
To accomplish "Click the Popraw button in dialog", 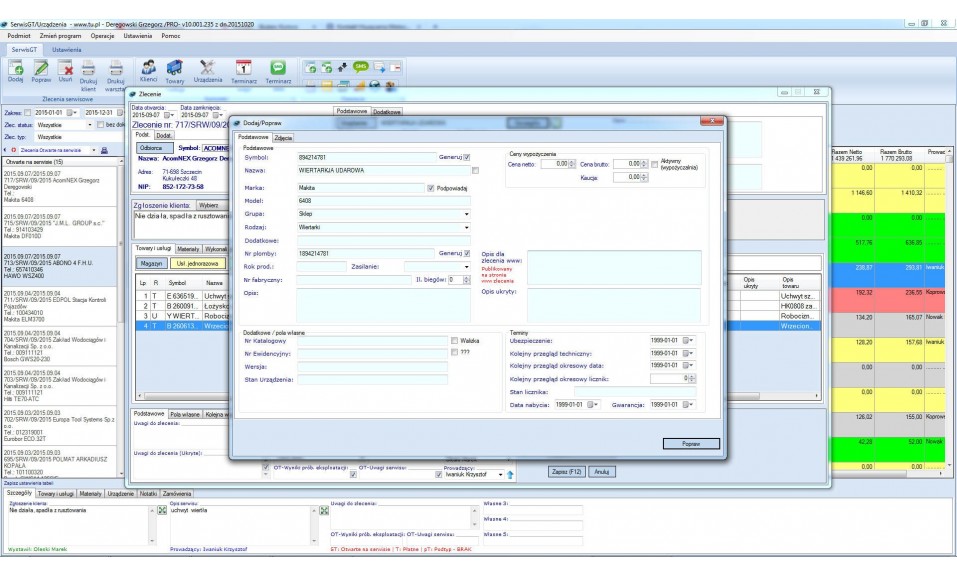I will [x=691, y=443].
